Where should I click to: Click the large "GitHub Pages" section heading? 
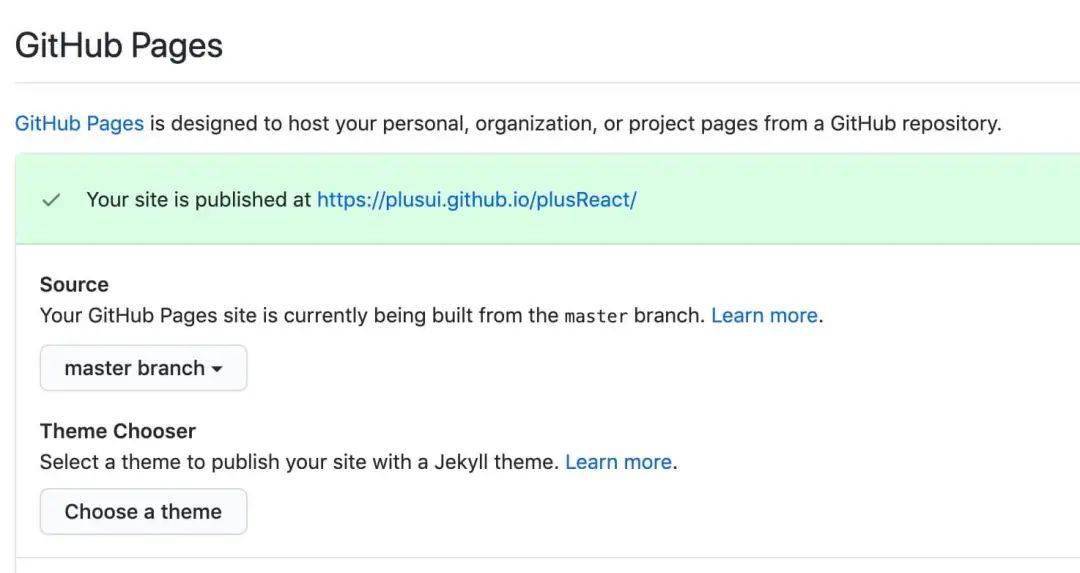[119, 46]
